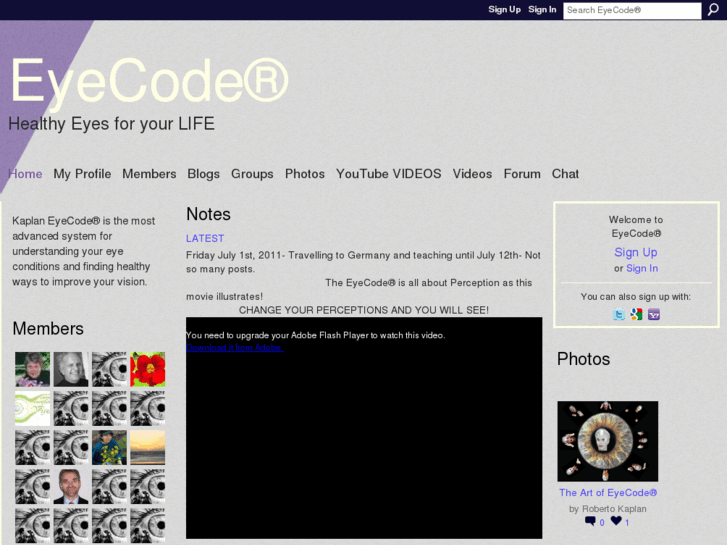727x545 pixels.
Task: Open the Home menu item
Action: point(26,174)
